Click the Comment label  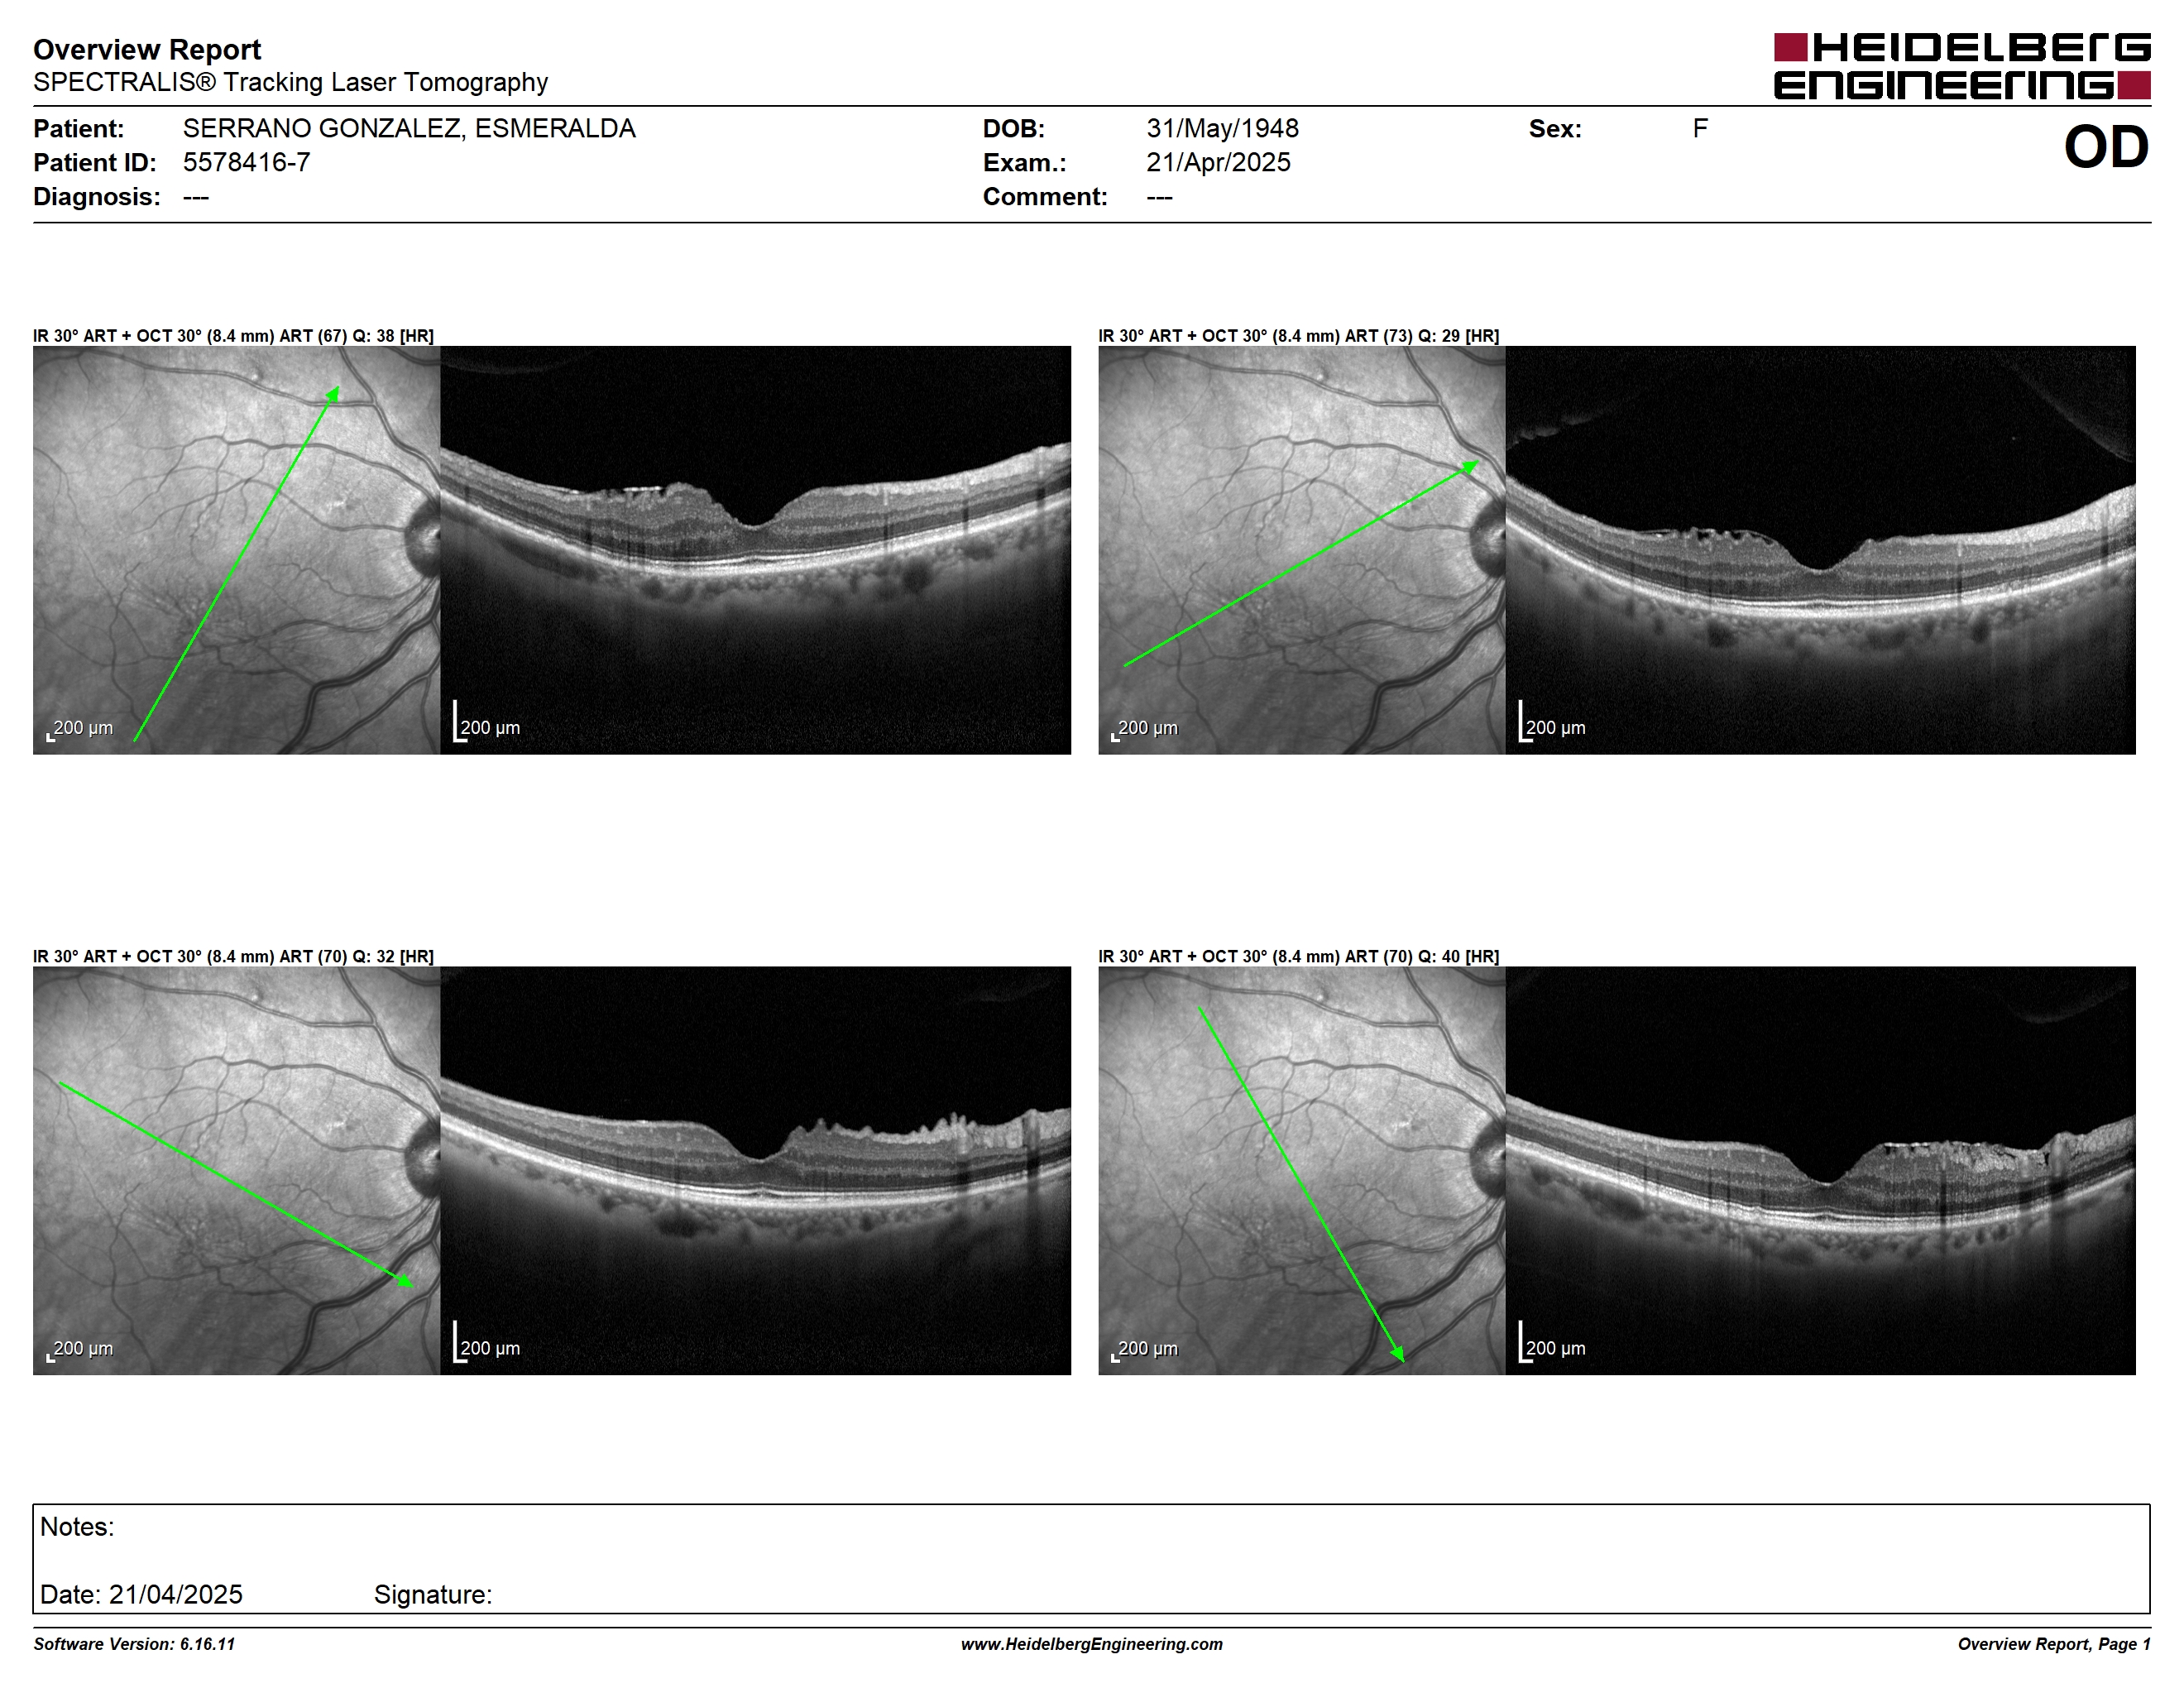[1045, 197]
